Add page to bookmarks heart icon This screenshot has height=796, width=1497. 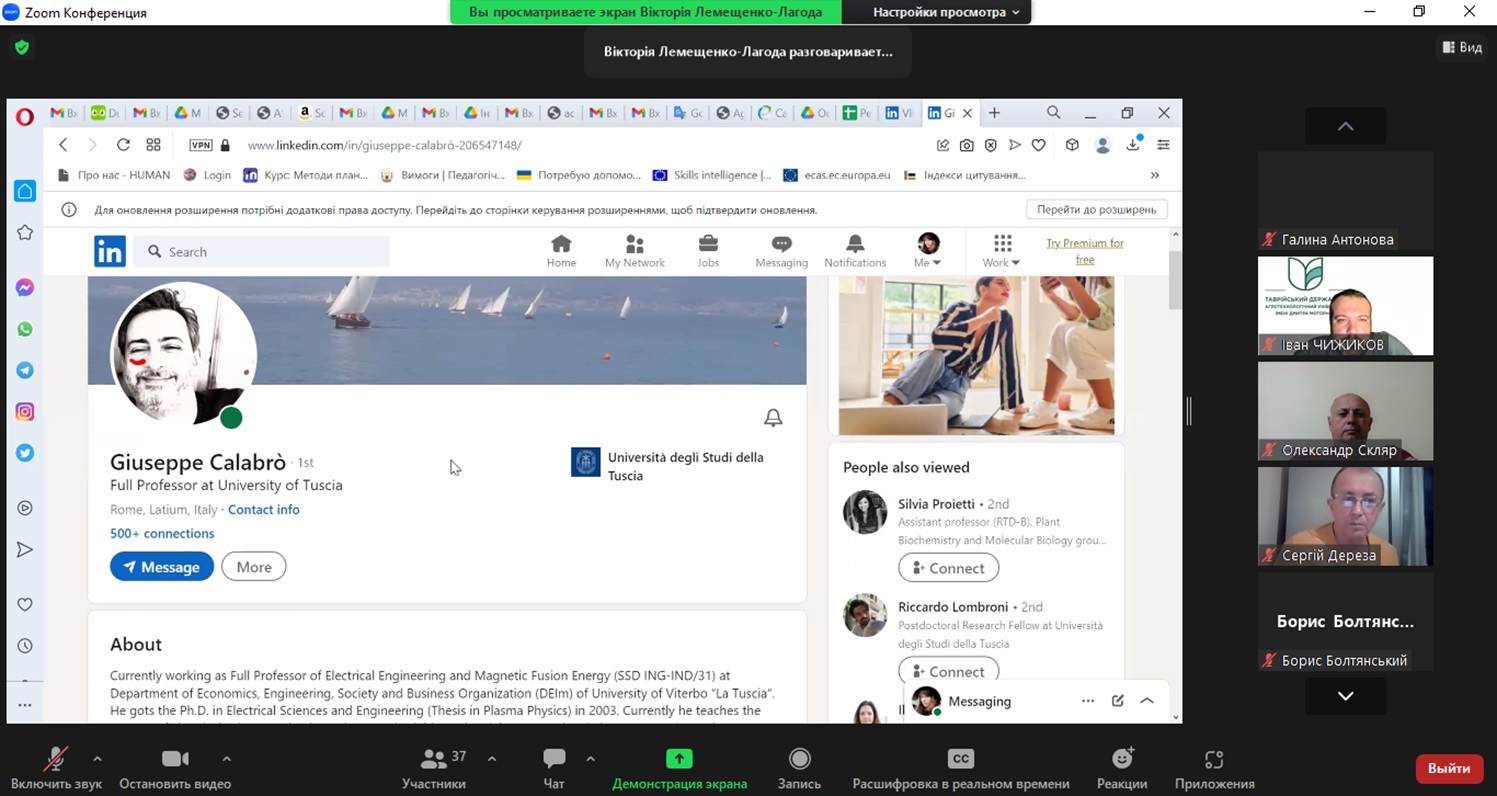(x=1039, y=145)
